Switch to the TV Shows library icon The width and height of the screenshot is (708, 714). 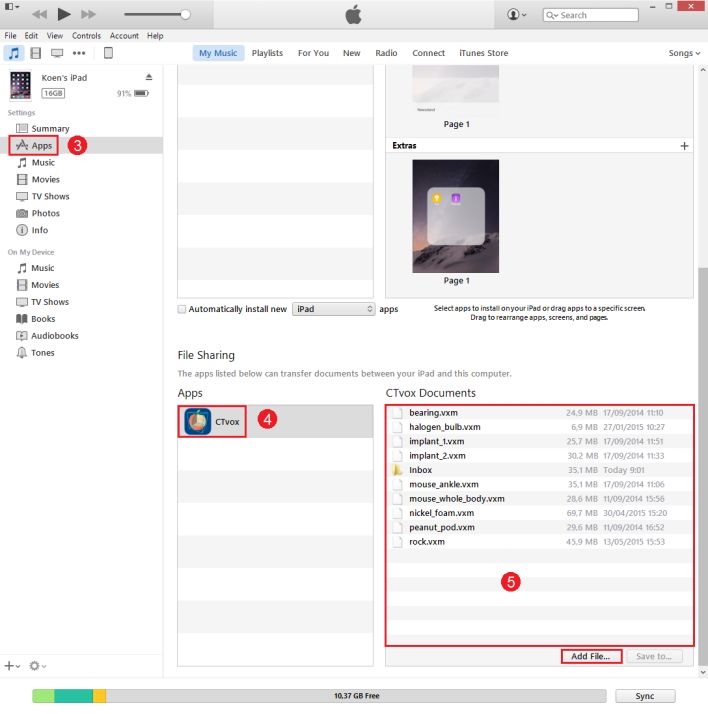click(x=57, y=53)
